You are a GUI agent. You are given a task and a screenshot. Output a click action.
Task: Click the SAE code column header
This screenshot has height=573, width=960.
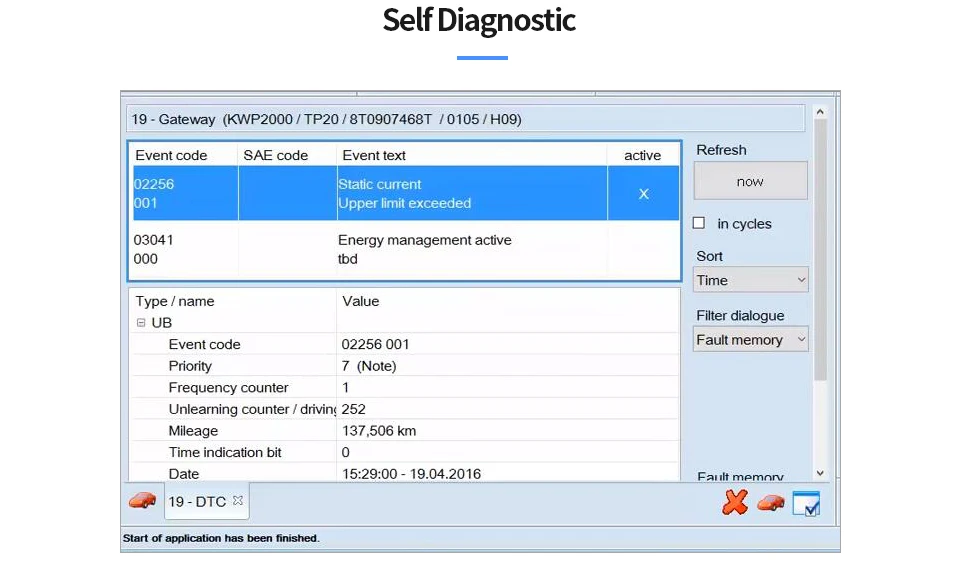tap(276, 155)
